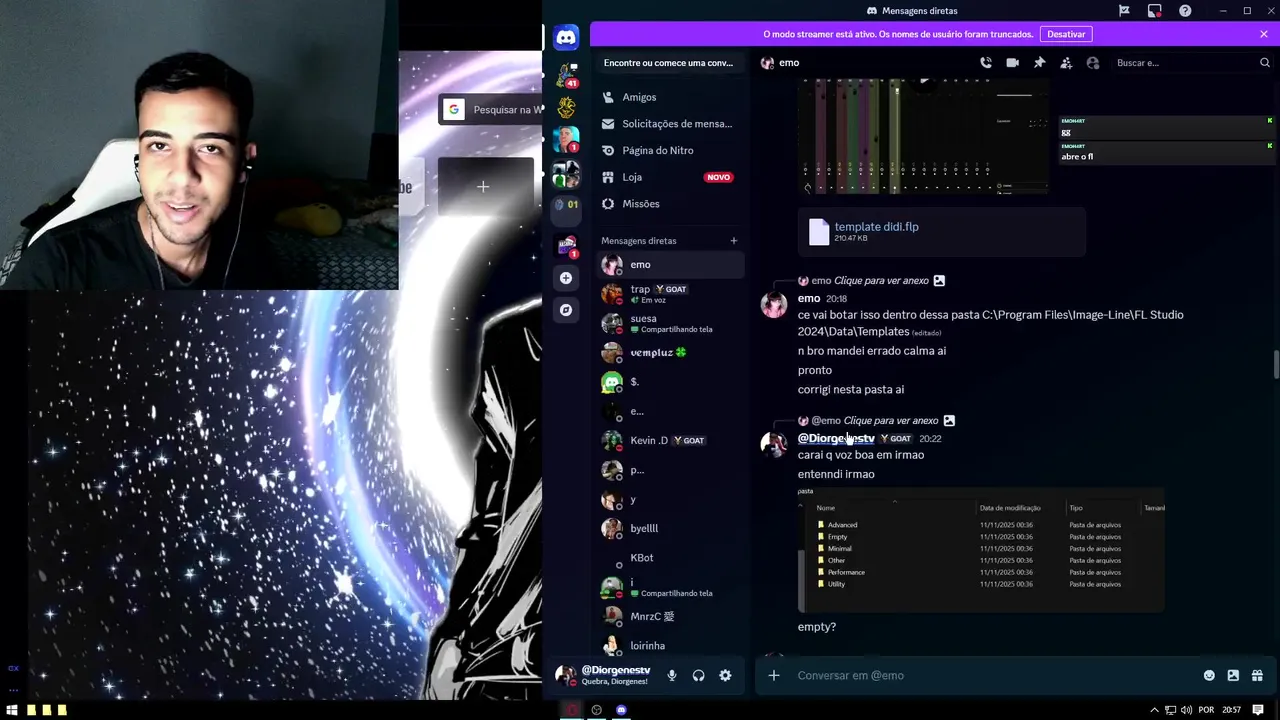Image resolution: width=1280 pixels, height=720 pixels.
Task: Open Amigos friends page
Action: [x=670, y=97]
